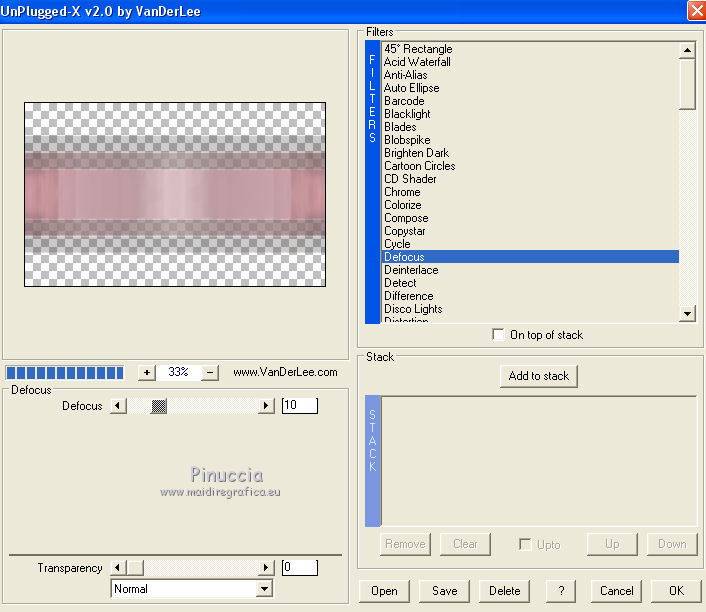Viewport: 706px width, 612px height.
Task: Click the Delete button
Action: click(504, 591)
